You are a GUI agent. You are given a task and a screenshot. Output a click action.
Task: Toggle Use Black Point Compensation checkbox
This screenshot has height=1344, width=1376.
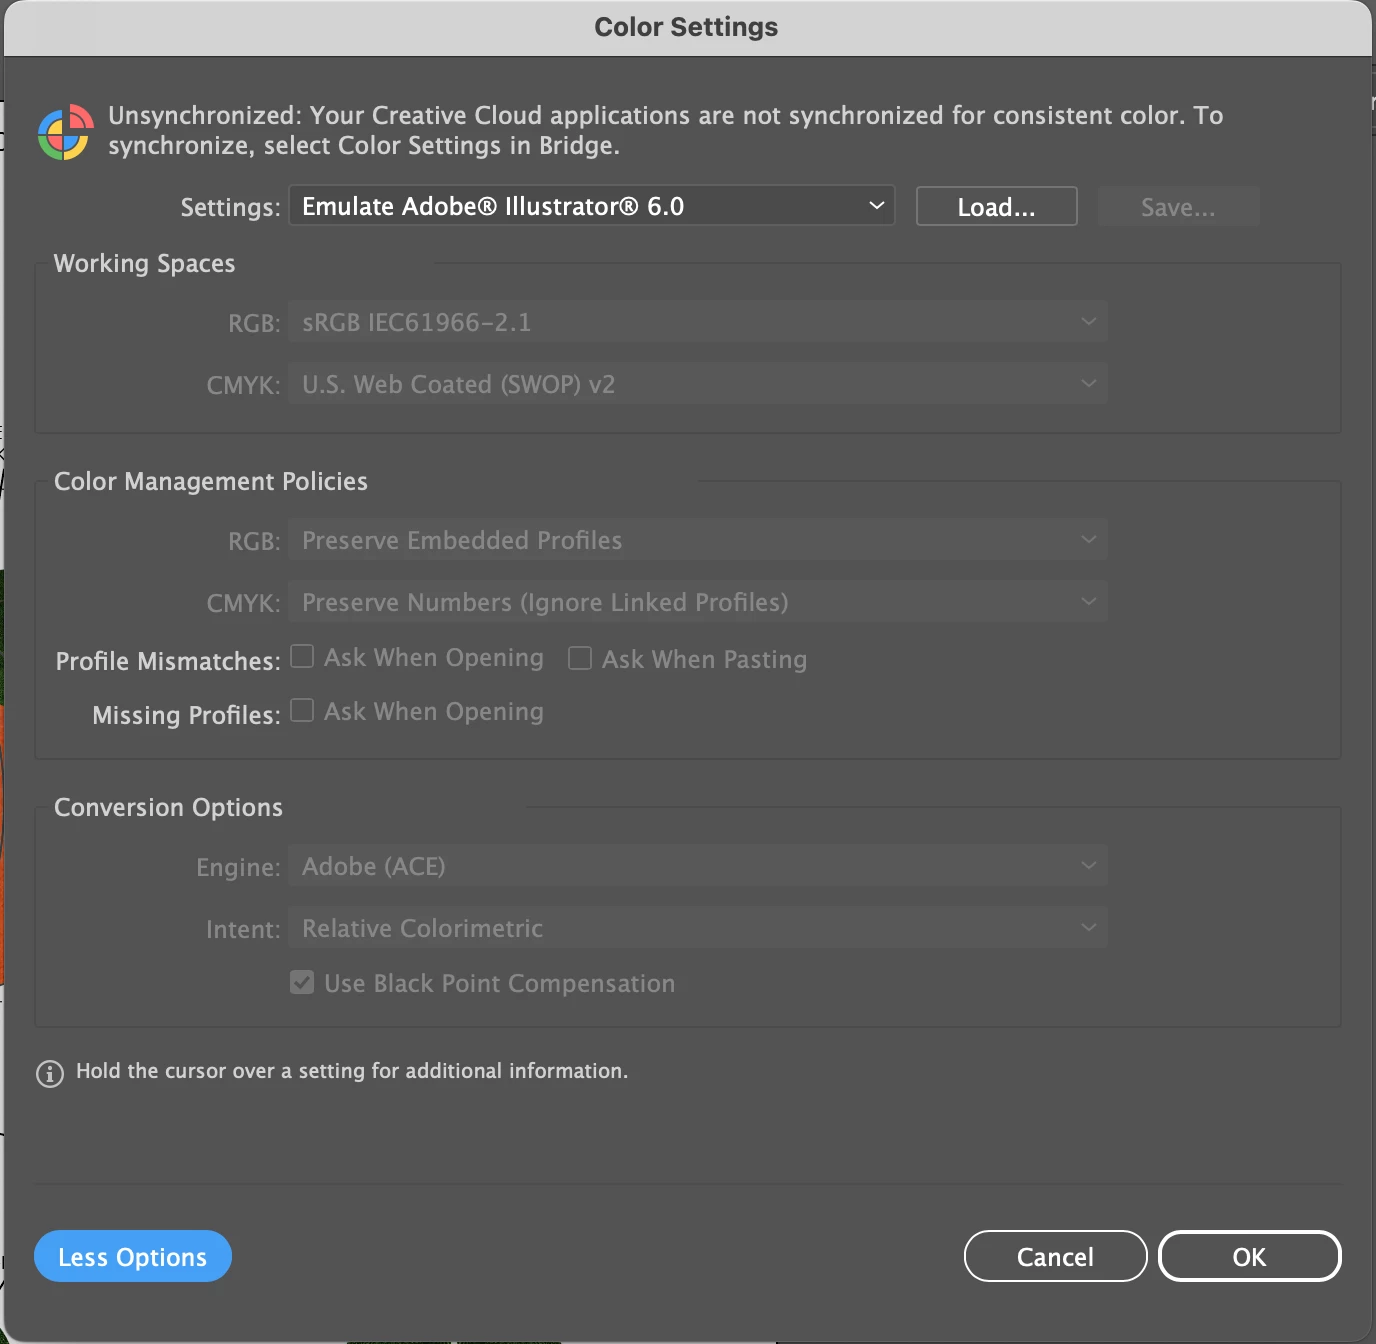pyautogui.click(x=302, y=982)
